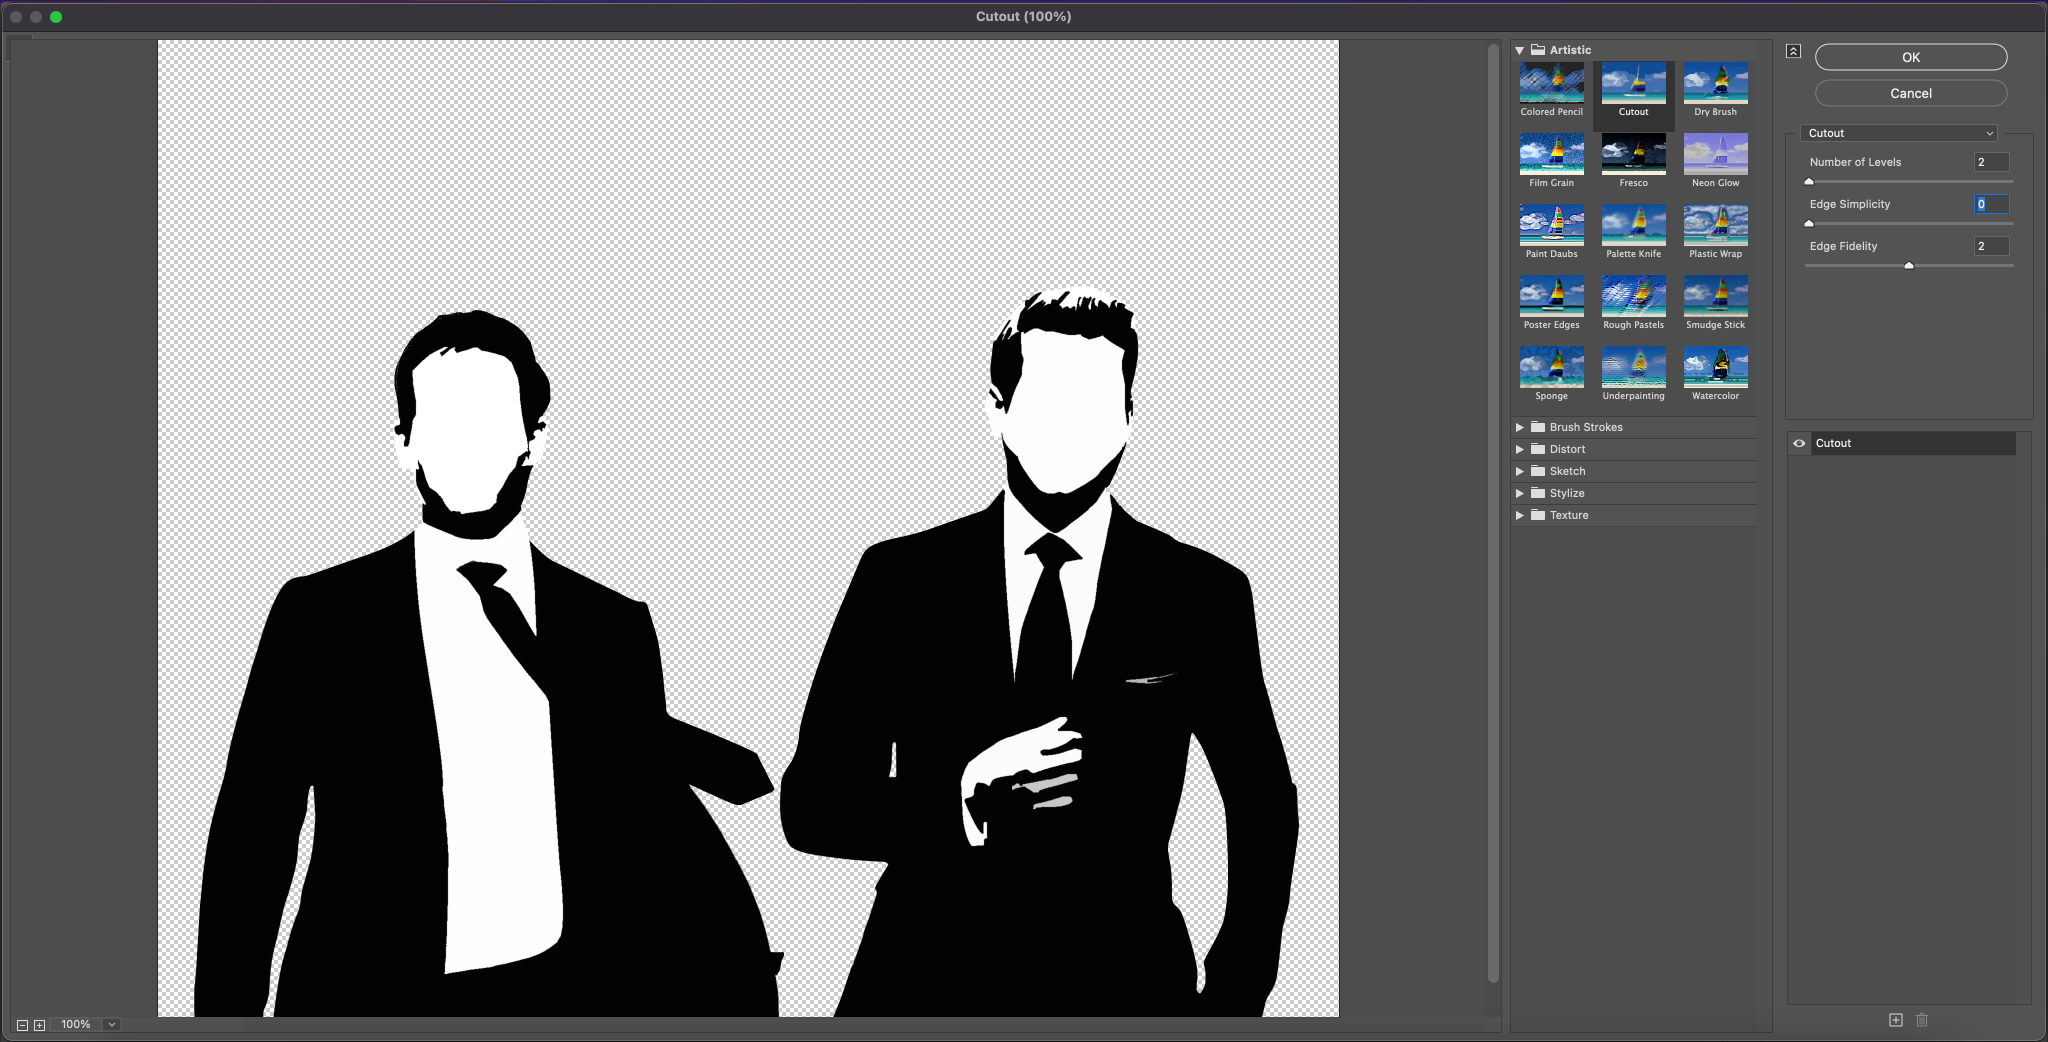Click the Edge Fidelity slider handle
The image size is (2048, 1042).
[1908, 266]
